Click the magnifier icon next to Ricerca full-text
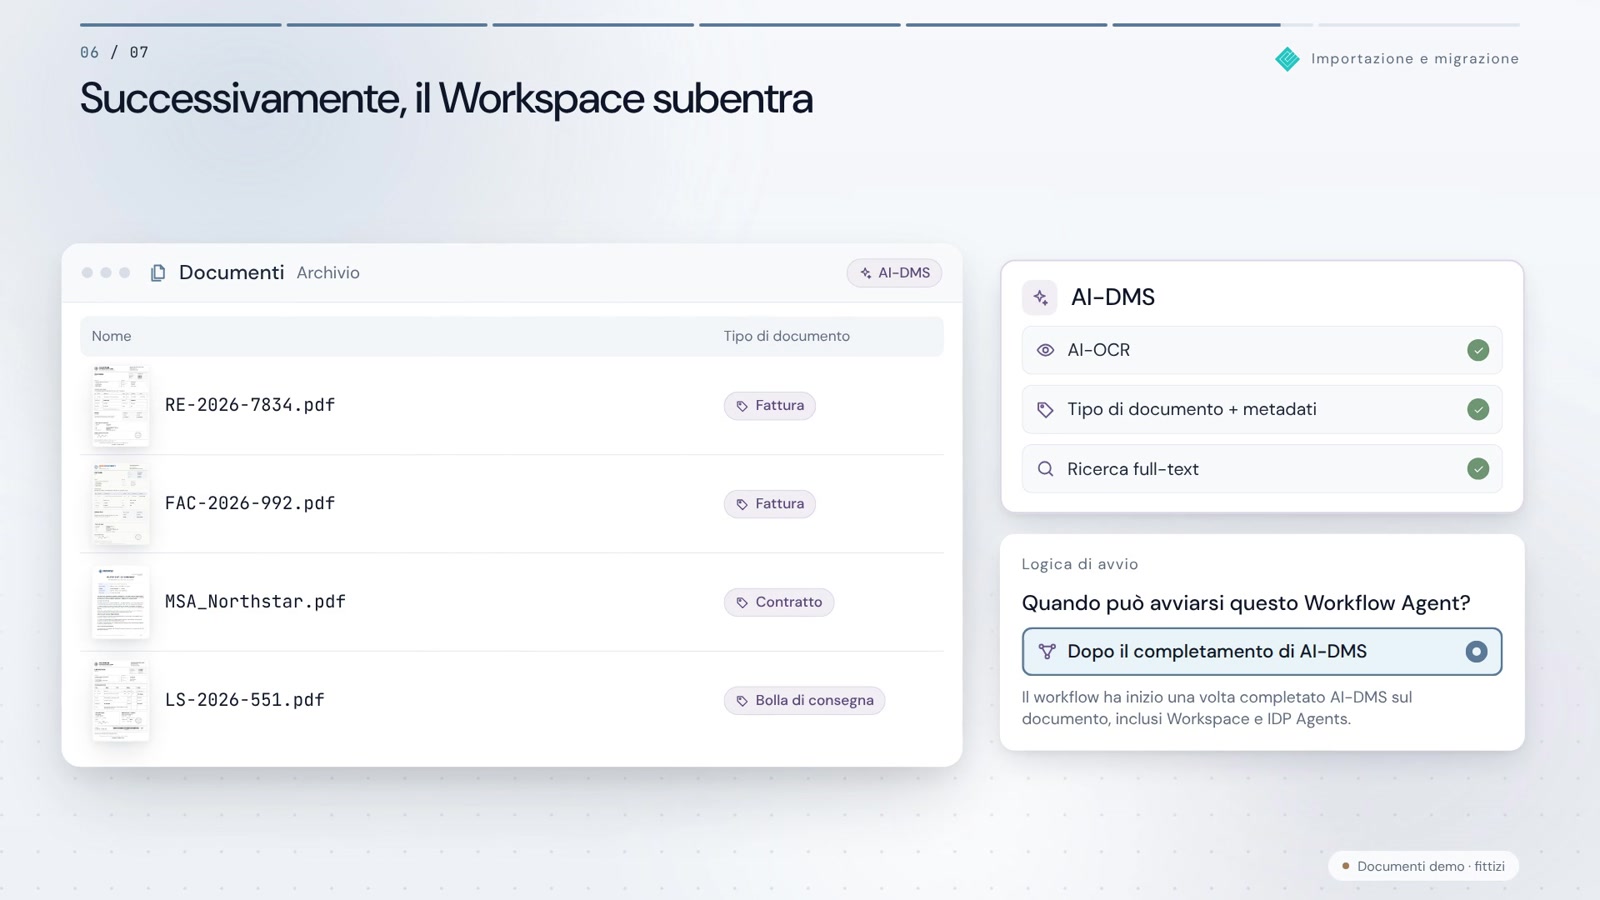This screenshot has width=1600, height=900. tap(1045, 469)
